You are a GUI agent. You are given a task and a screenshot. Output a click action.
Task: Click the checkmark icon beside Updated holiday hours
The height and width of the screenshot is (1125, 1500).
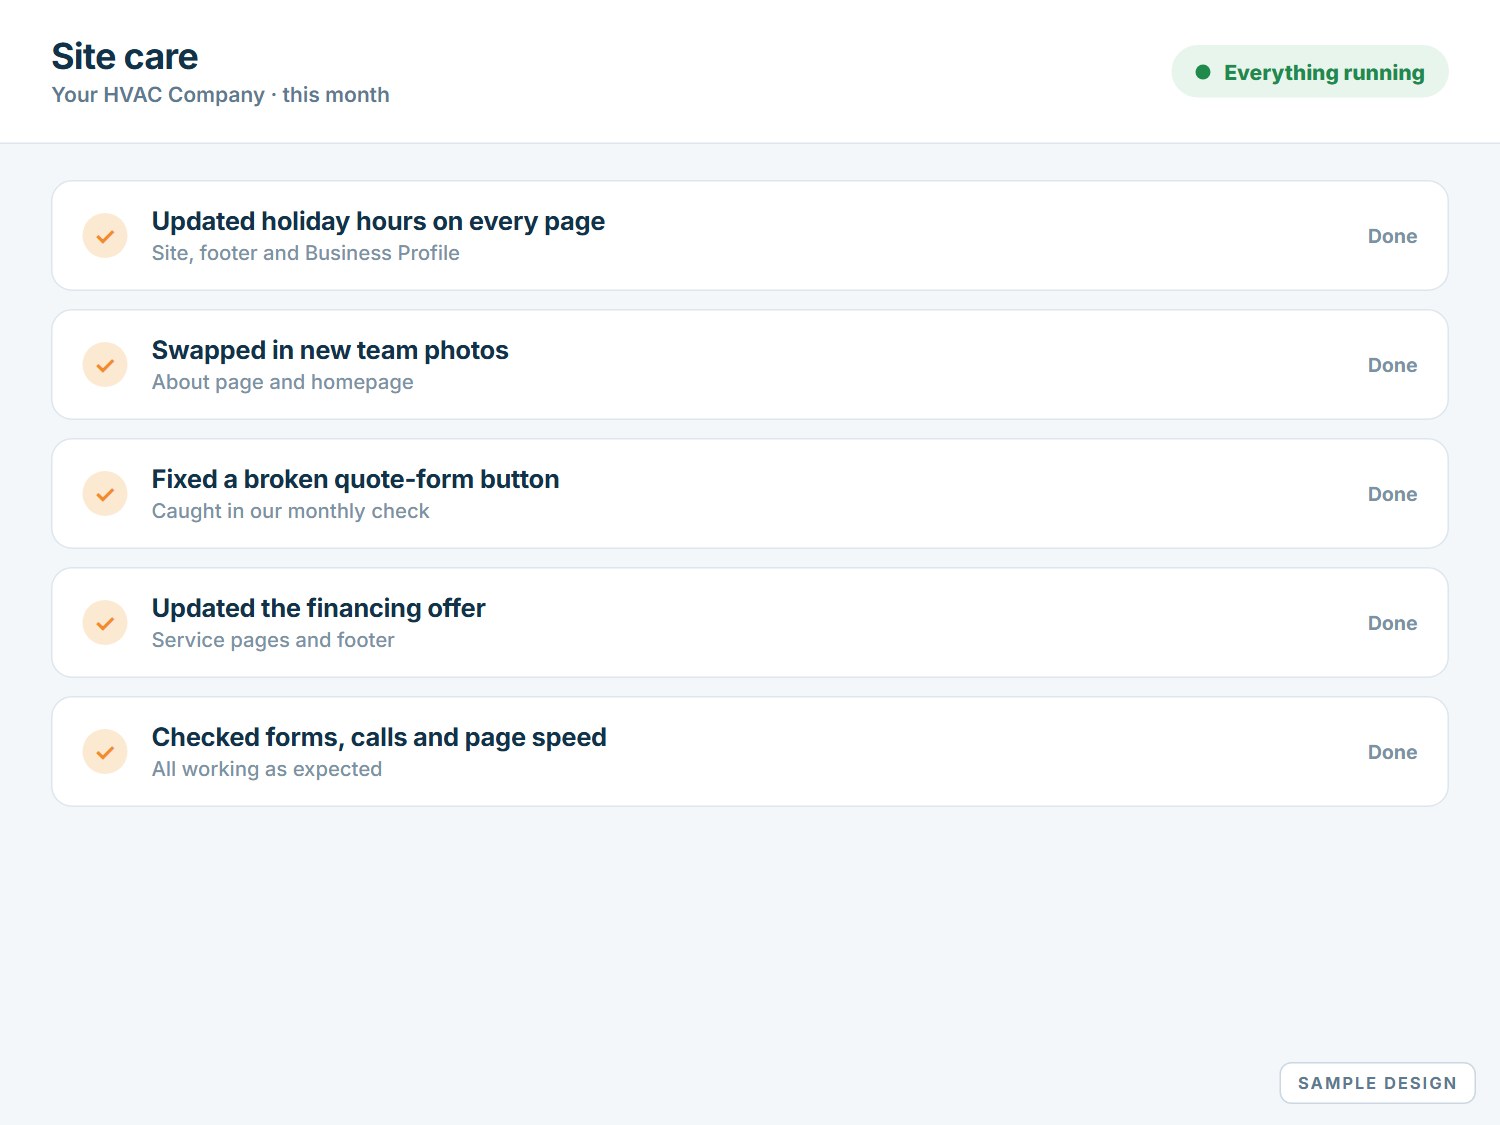point(105,236)
